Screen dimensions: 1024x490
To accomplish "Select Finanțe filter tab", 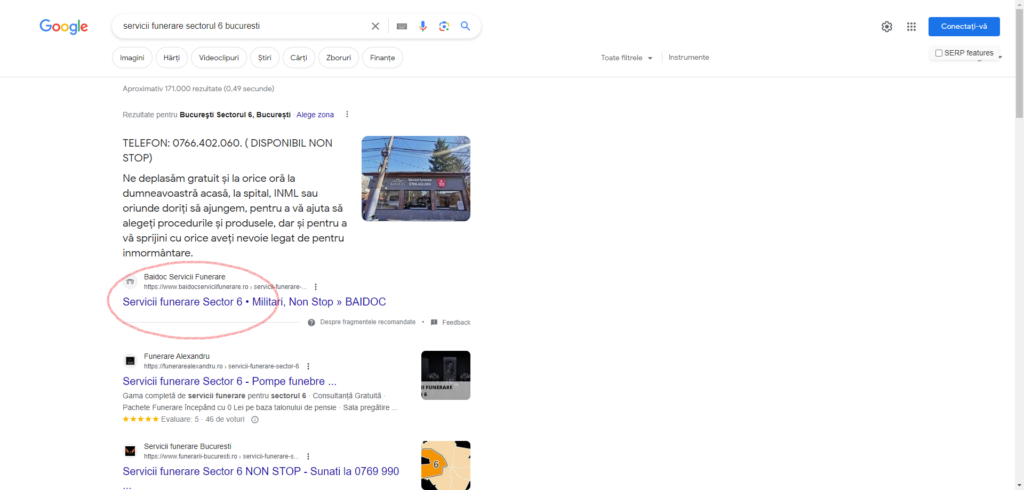I will point(383,57).
